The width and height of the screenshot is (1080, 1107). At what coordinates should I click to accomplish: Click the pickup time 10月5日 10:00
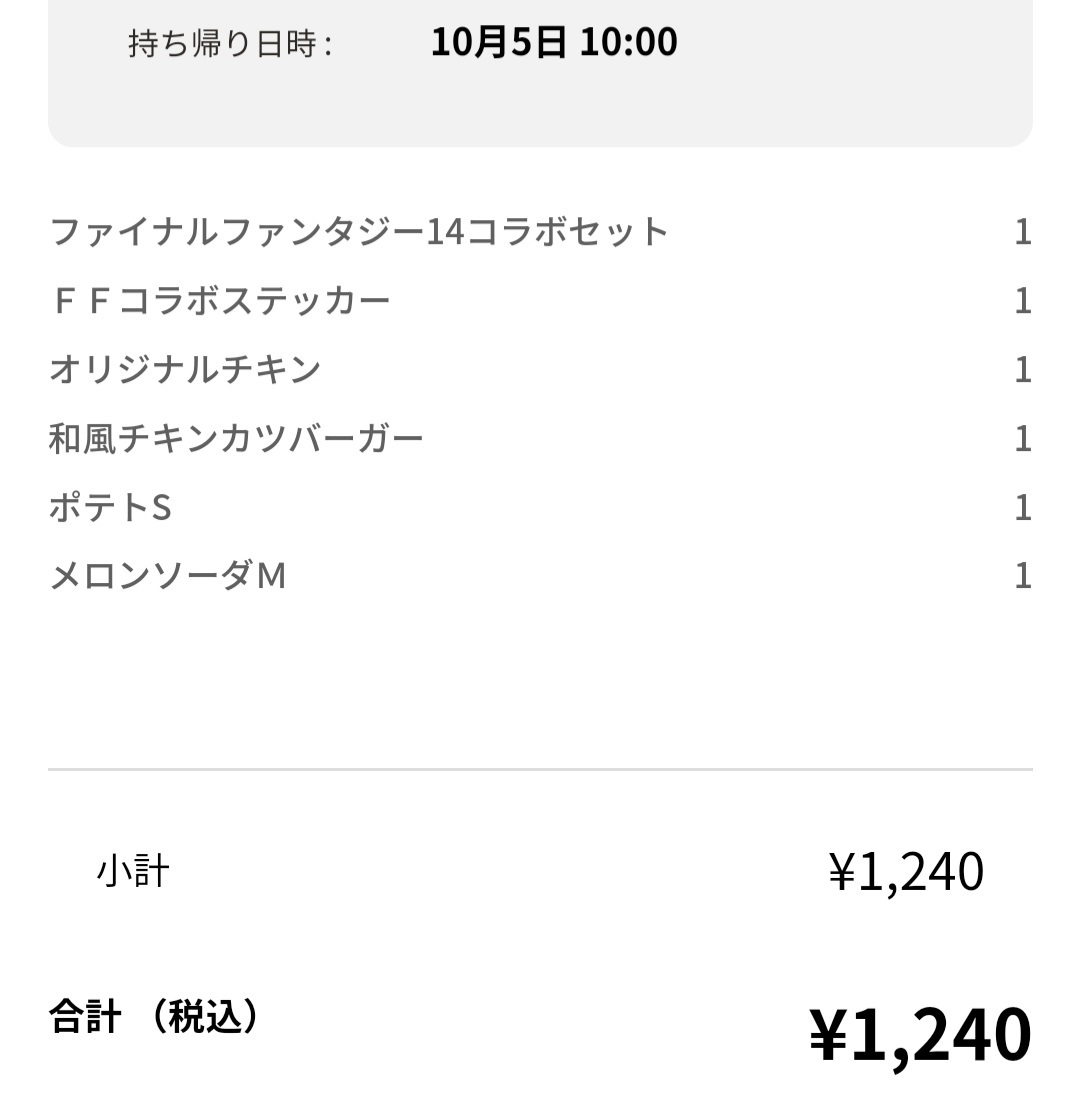(x=554, y=42)
